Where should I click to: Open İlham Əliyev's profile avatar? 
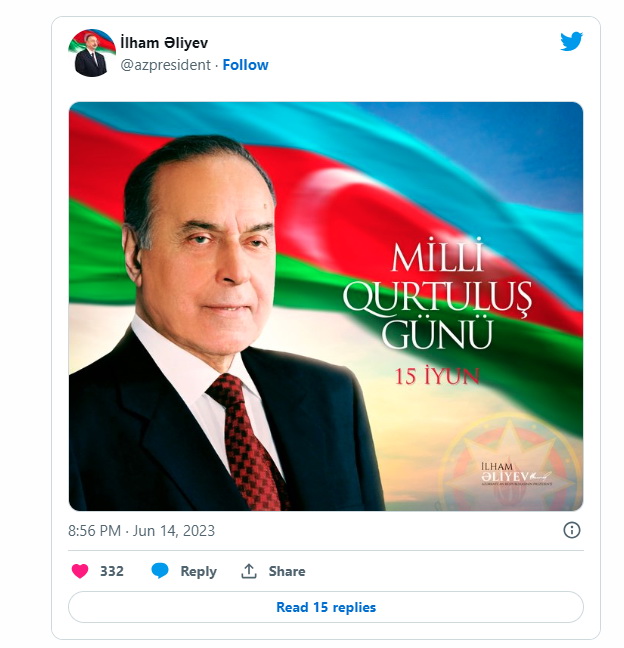(91, 53)
